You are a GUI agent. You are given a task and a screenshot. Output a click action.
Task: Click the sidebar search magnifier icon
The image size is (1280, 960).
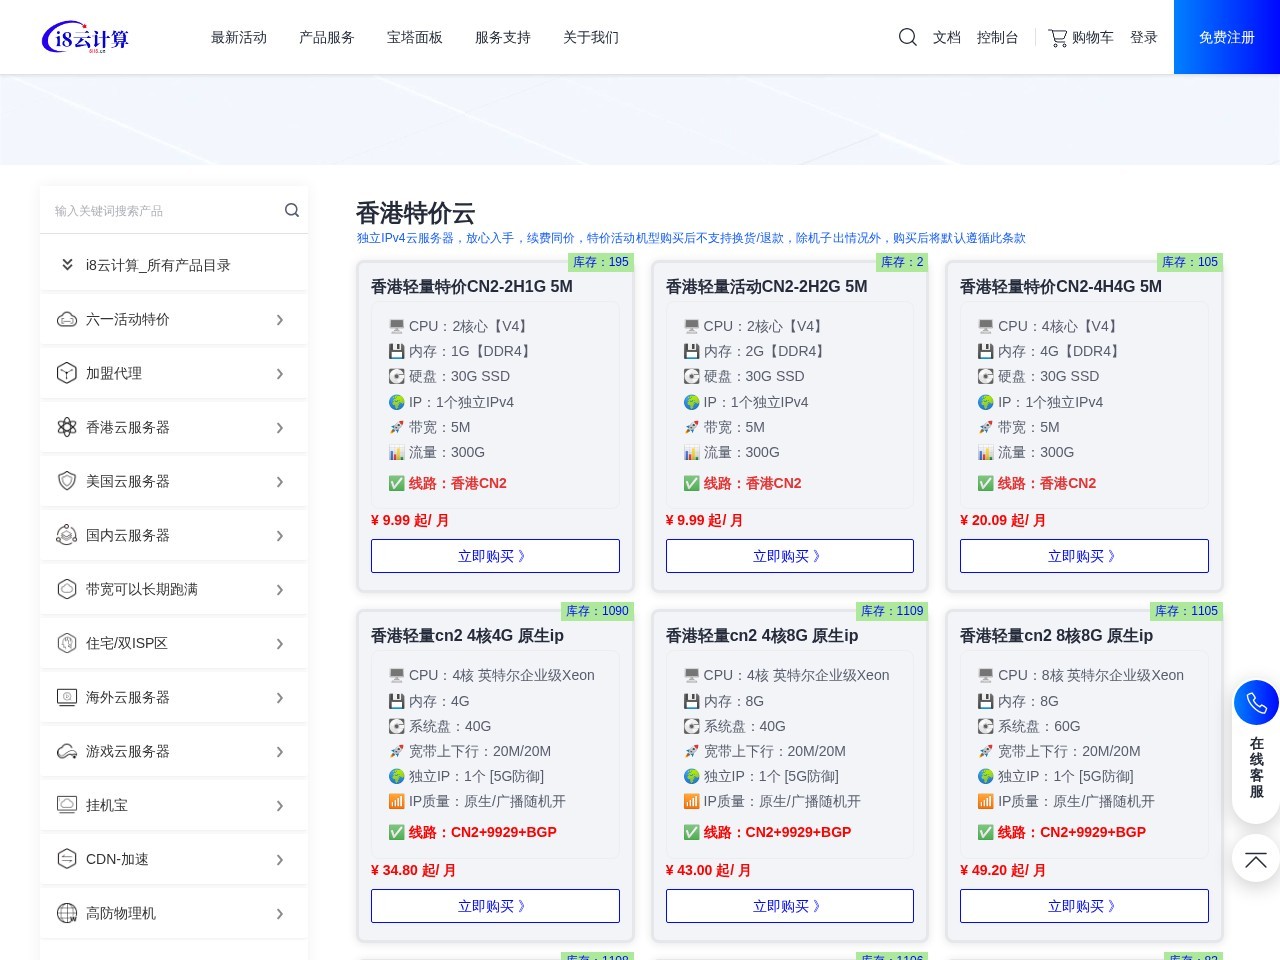click(292, 210)
